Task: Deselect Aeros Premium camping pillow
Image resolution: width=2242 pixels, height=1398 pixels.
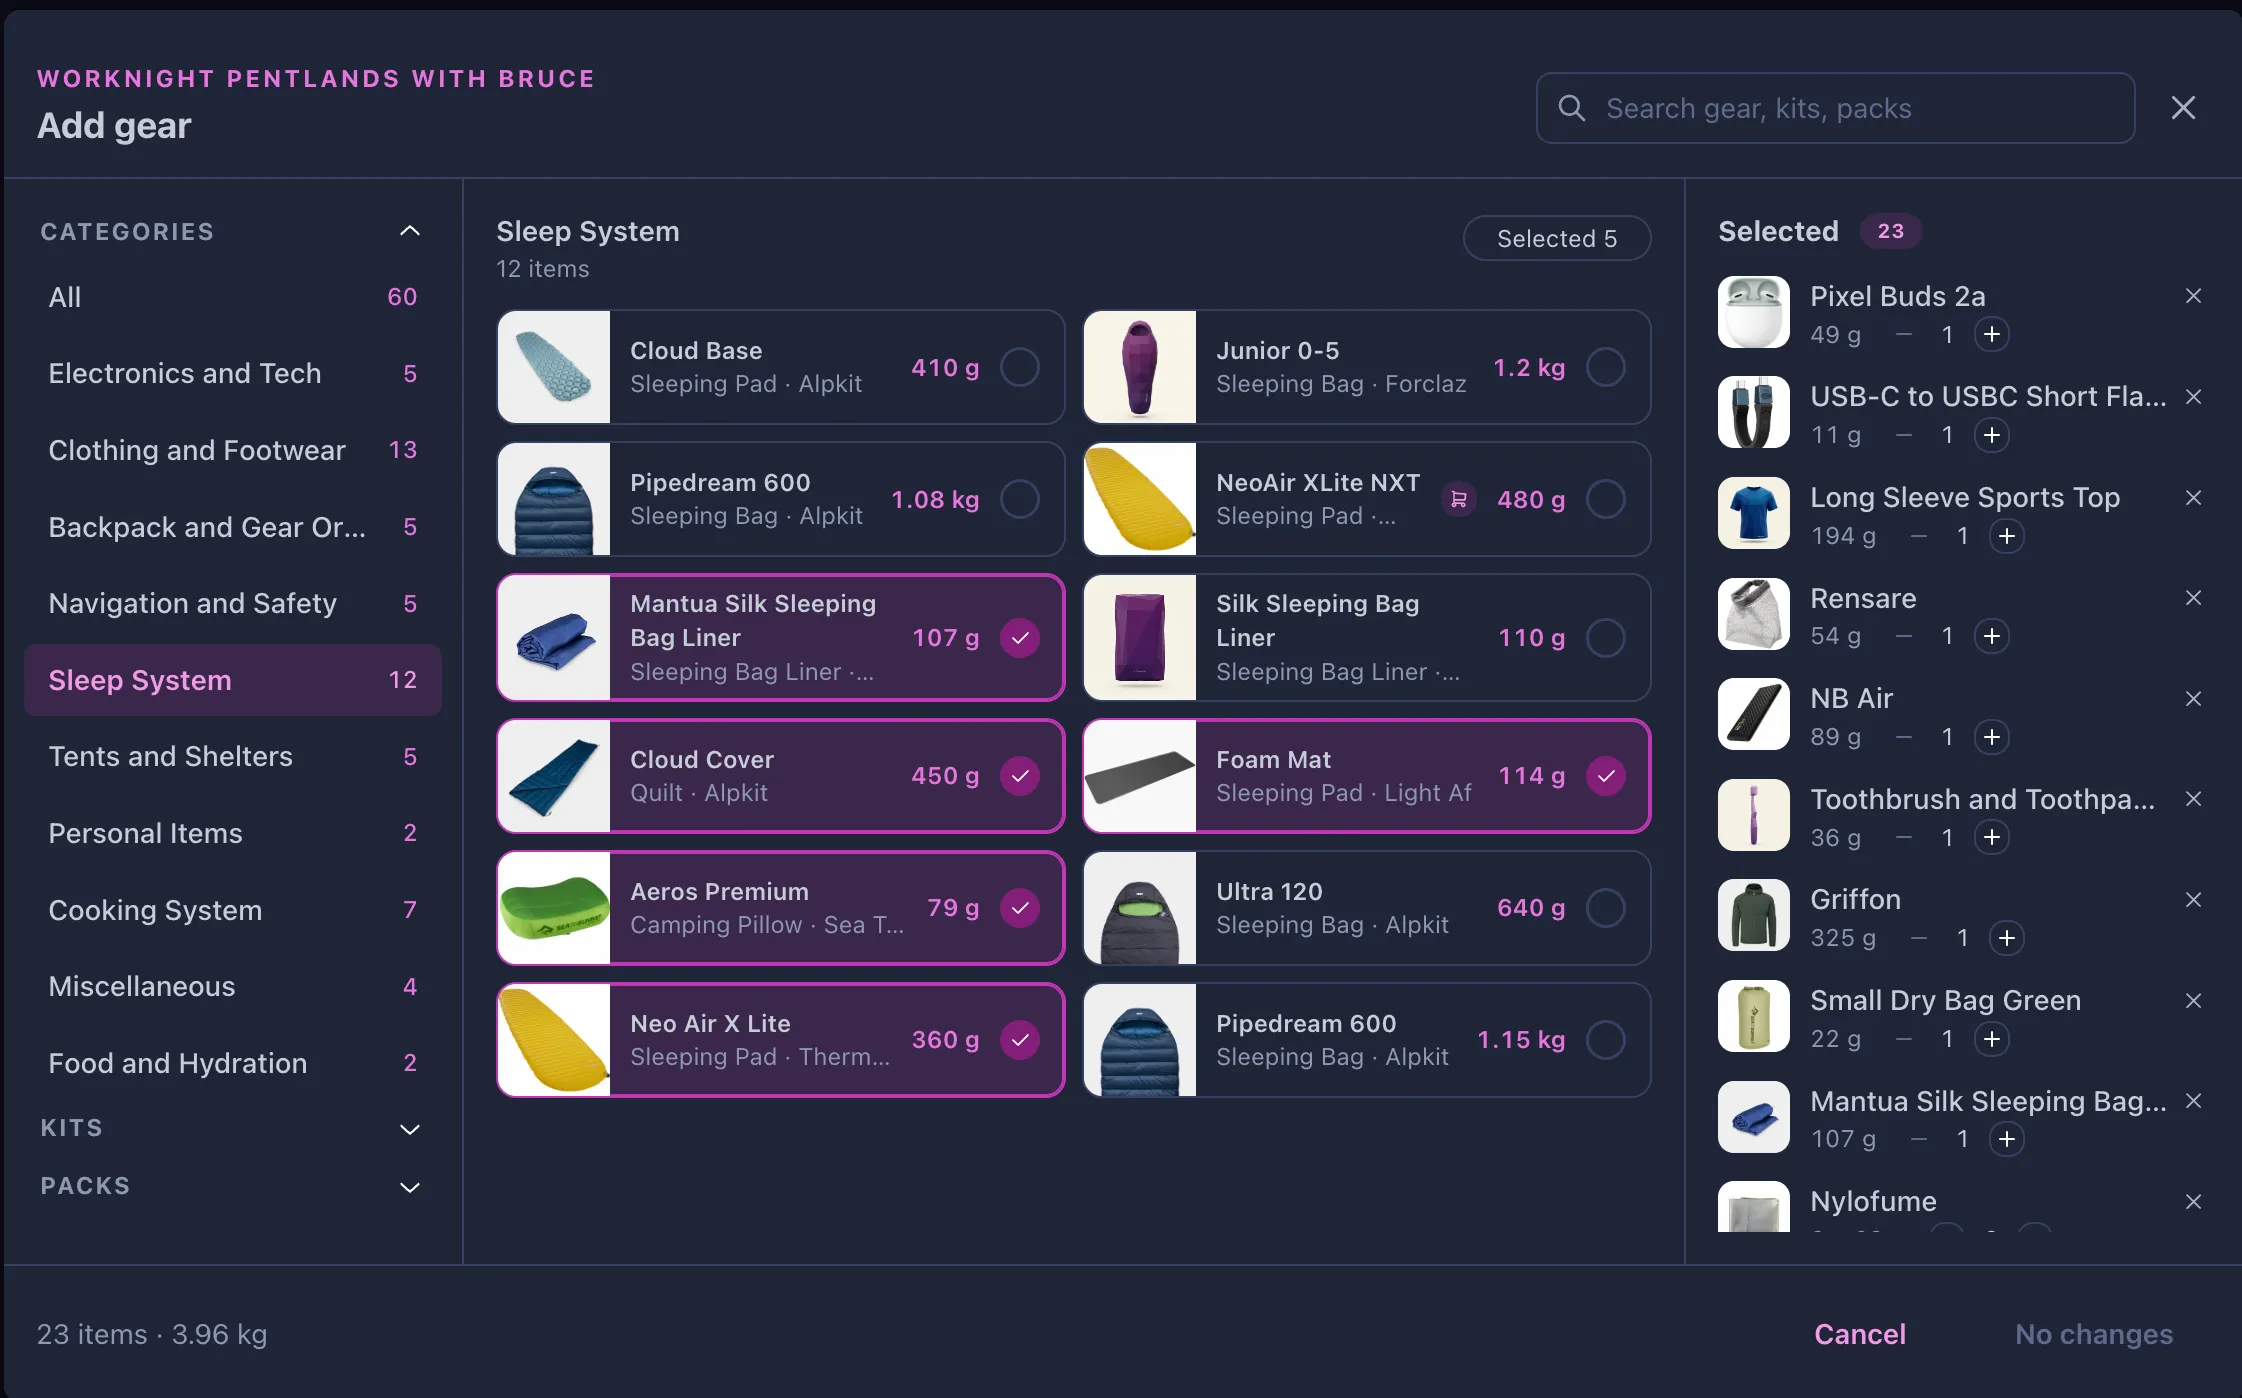Action: pos(1020,908)
